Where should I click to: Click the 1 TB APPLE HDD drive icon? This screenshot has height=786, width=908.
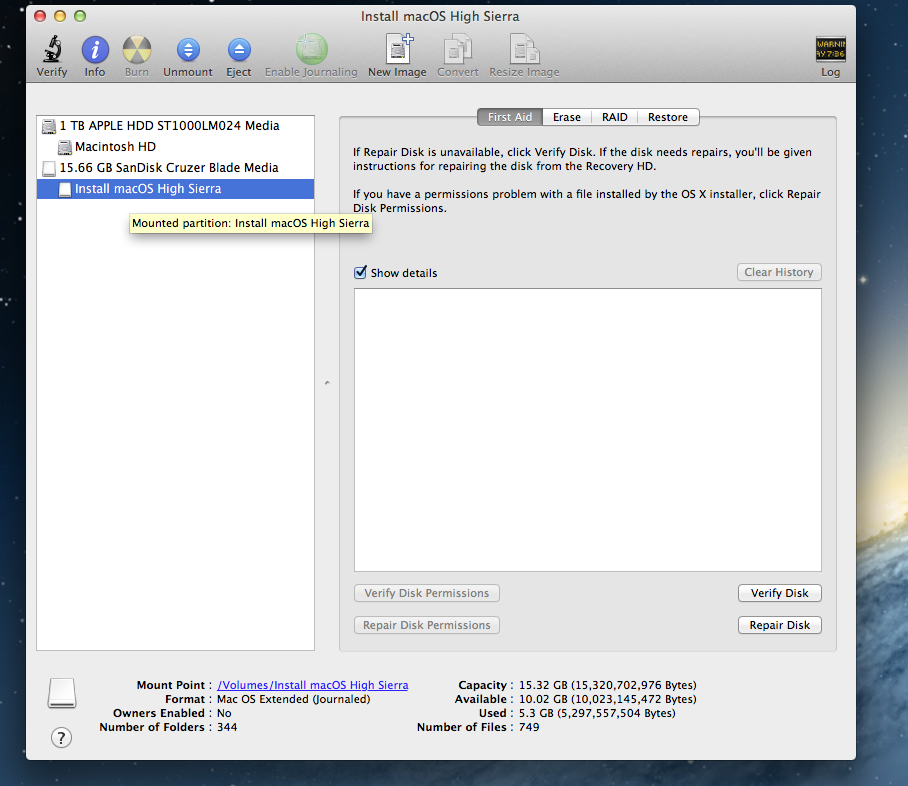[49, 126]
